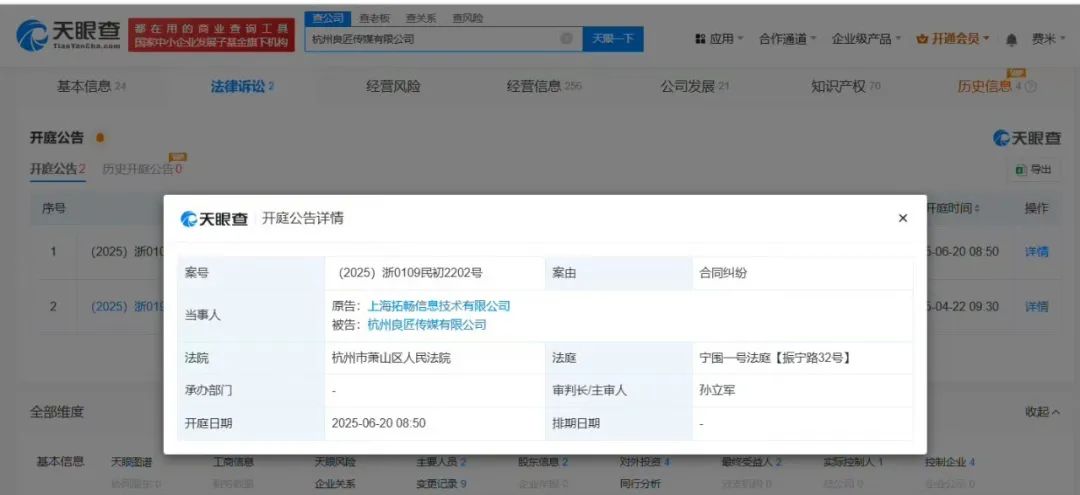Open the 经营风险 navigation tab
The image size is (1080, 495).
(393, 87)
